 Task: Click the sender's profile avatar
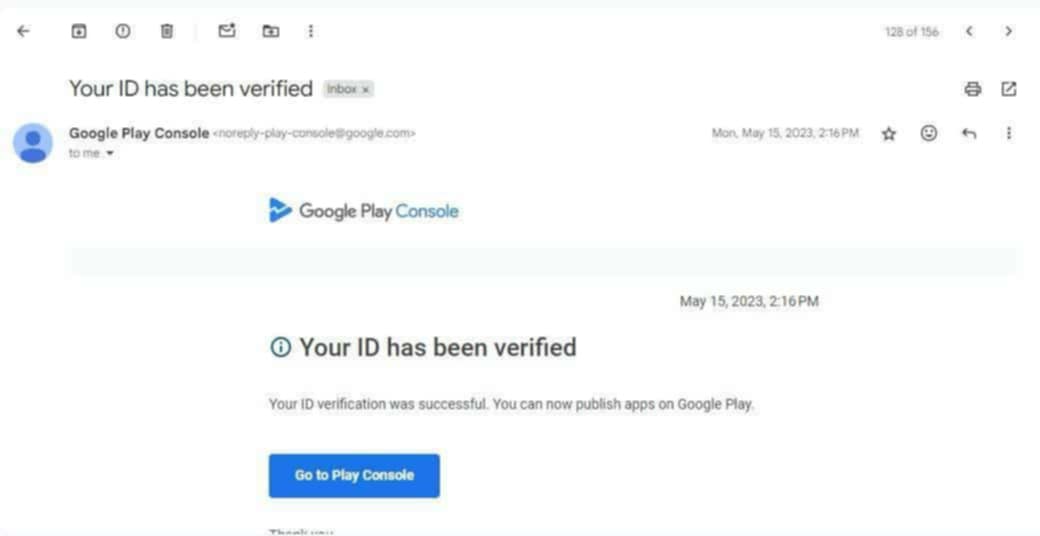pos(33,143)
